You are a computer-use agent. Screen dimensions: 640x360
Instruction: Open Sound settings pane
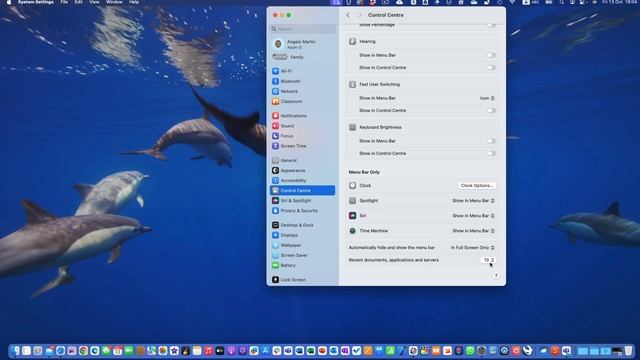click(302, 126)
